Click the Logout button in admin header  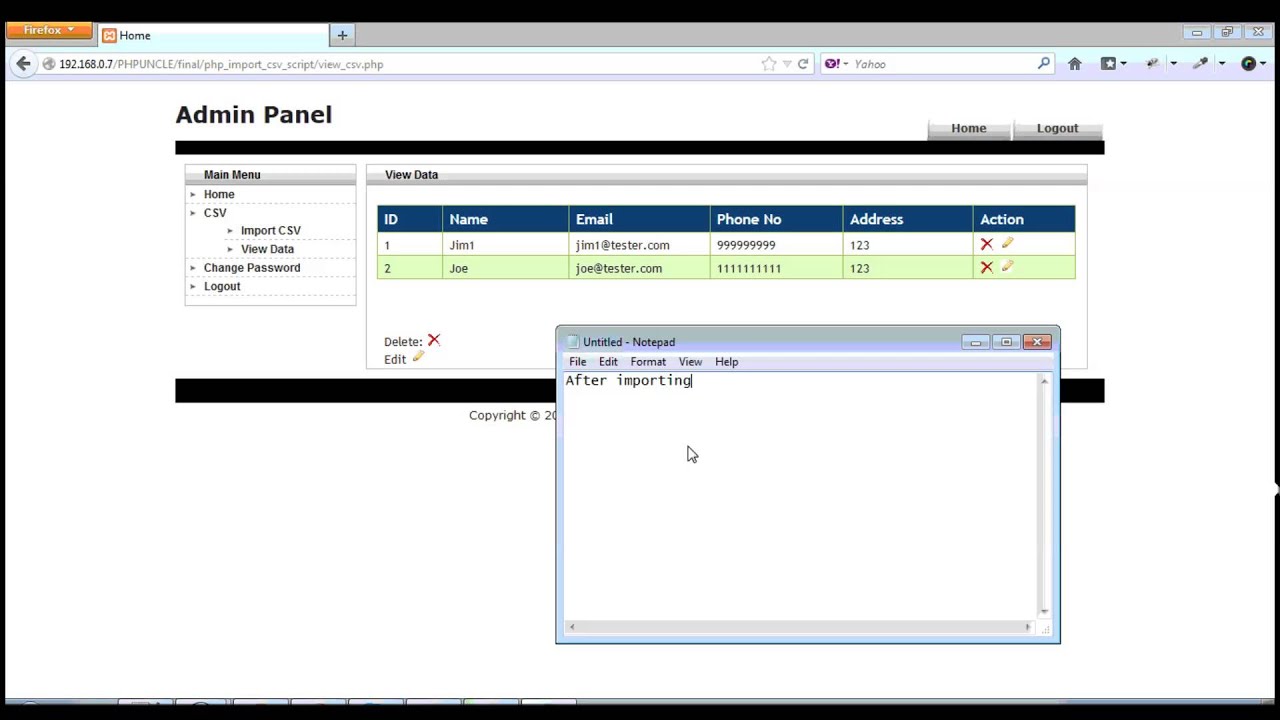(1057, 128)
